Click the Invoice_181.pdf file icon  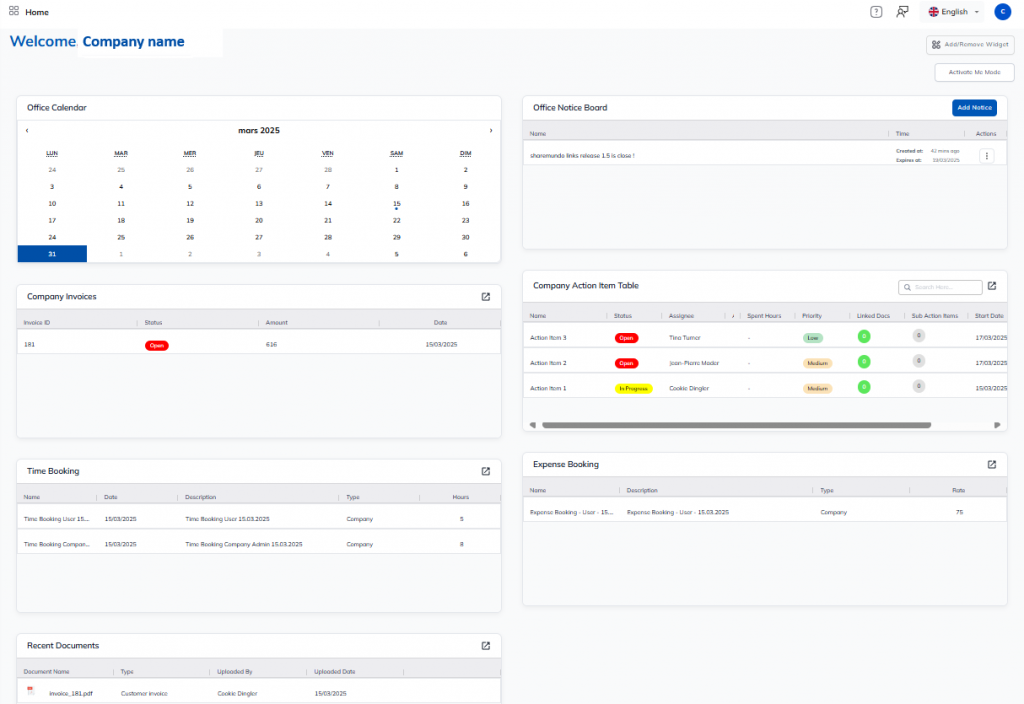point(31,692)
